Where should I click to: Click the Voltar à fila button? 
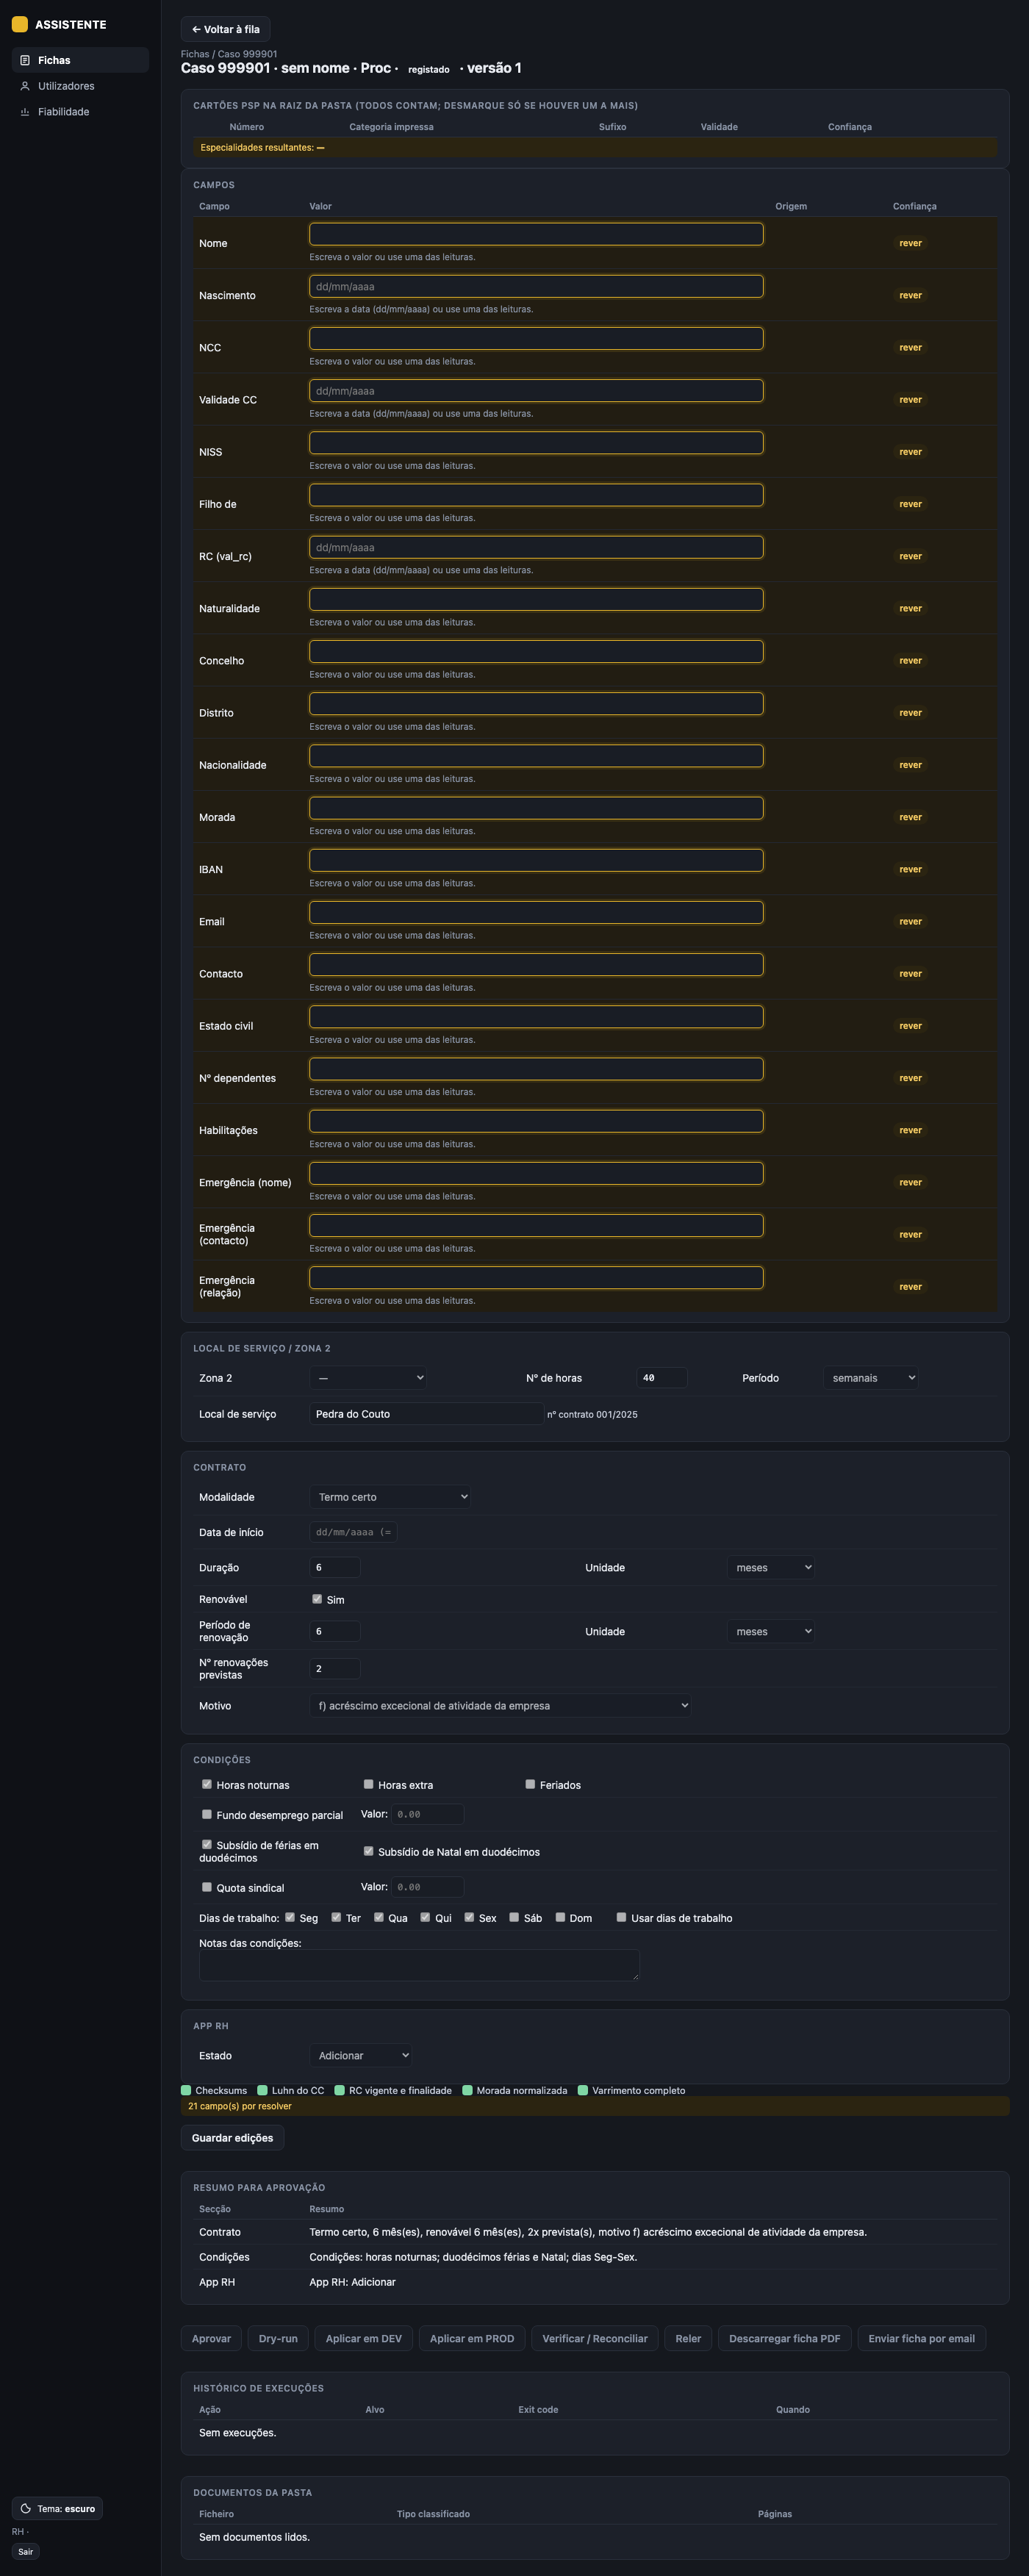tap(226, 29)
